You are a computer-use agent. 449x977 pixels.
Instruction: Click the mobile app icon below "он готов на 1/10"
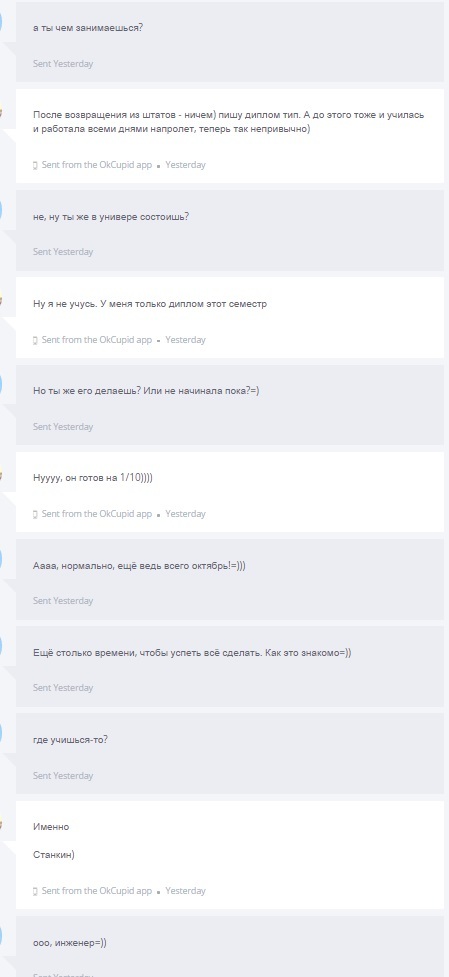tap(35, 514)
